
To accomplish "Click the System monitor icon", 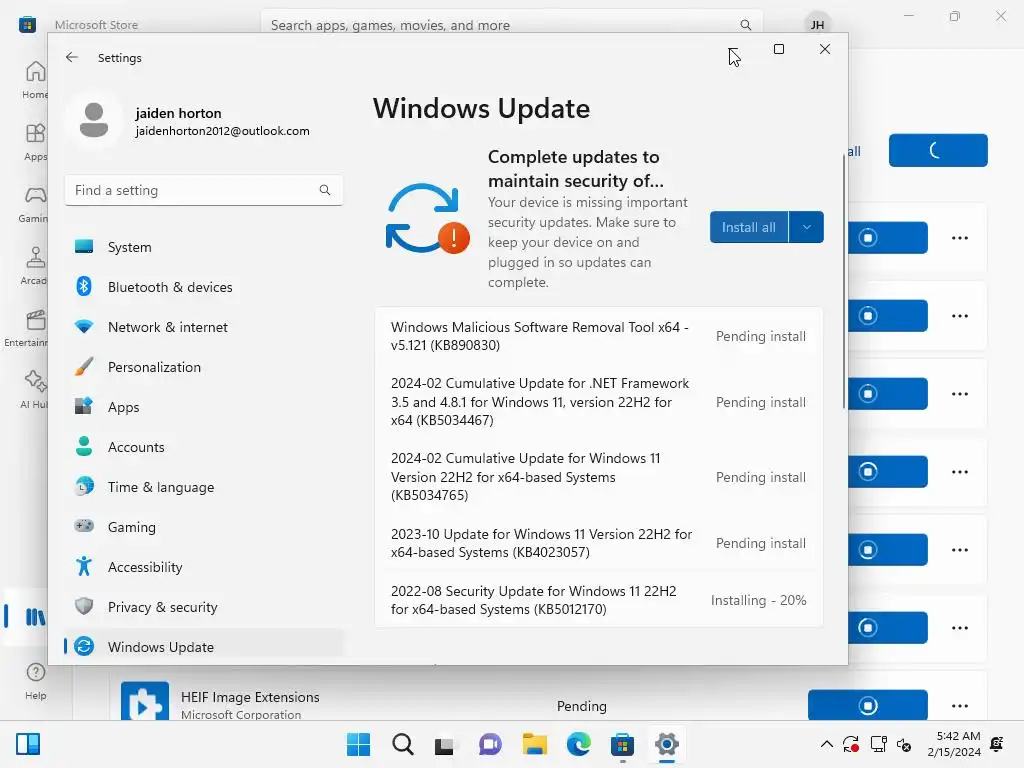I will click(84, 247).
